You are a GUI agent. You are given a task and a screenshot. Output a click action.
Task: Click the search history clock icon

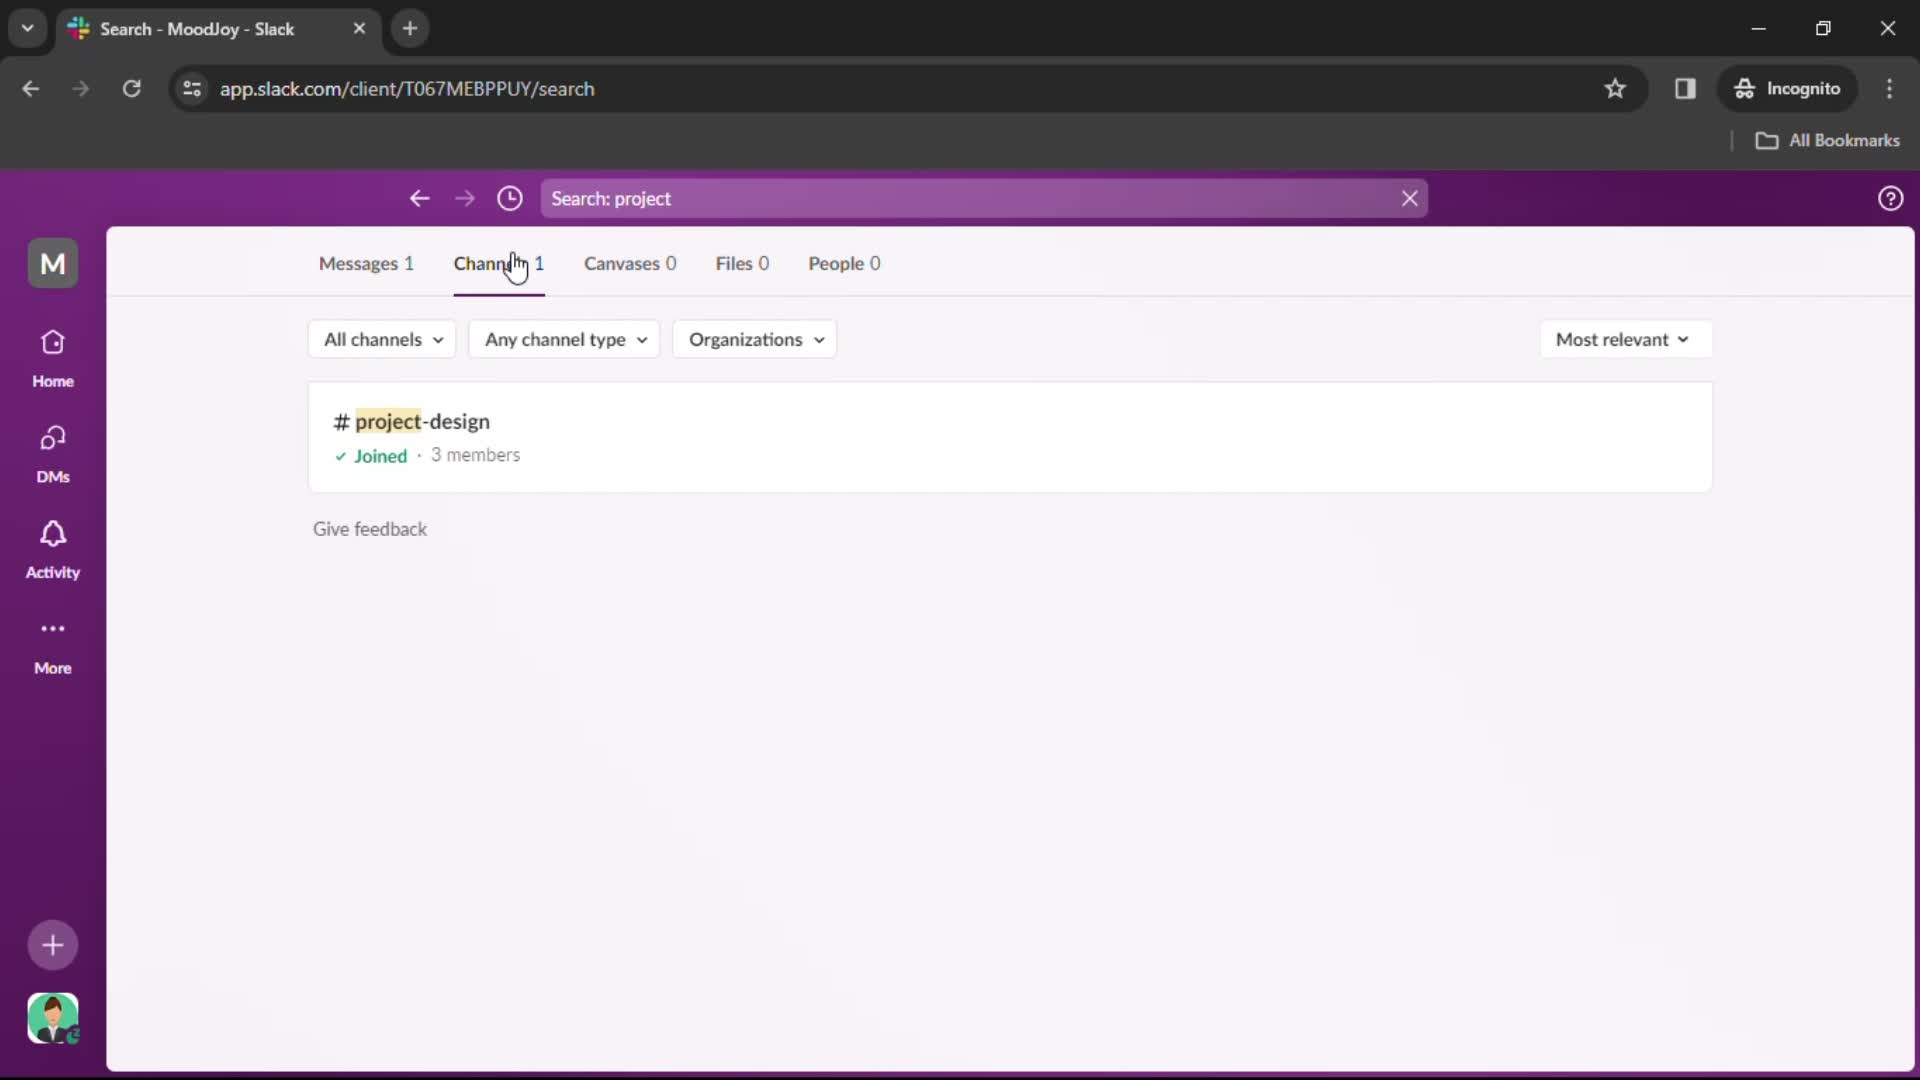tap(510, 199)
